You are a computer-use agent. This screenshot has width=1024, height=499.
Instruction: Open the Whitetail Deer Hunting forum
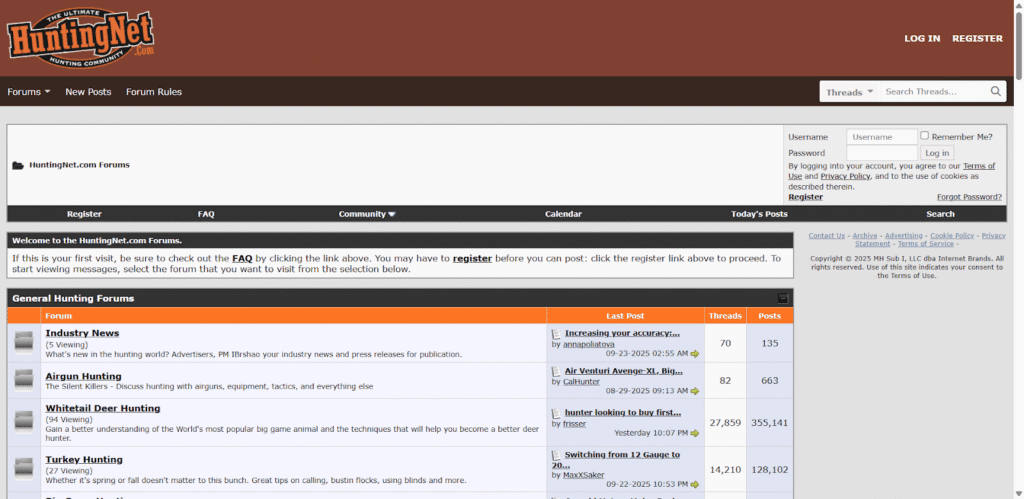tap(103, 408)
